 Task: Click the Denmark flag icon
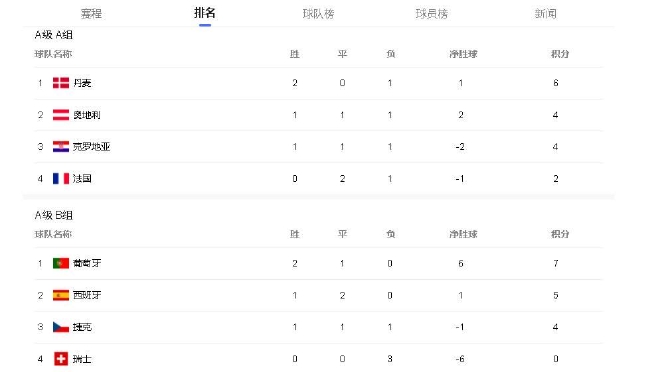(x=61, y=83)
